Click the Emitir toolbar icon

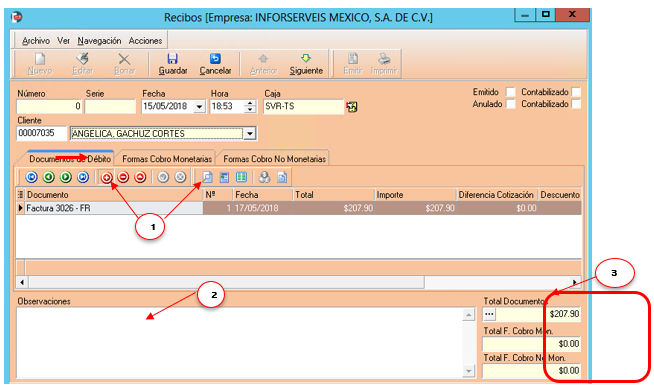pos(353,59)
